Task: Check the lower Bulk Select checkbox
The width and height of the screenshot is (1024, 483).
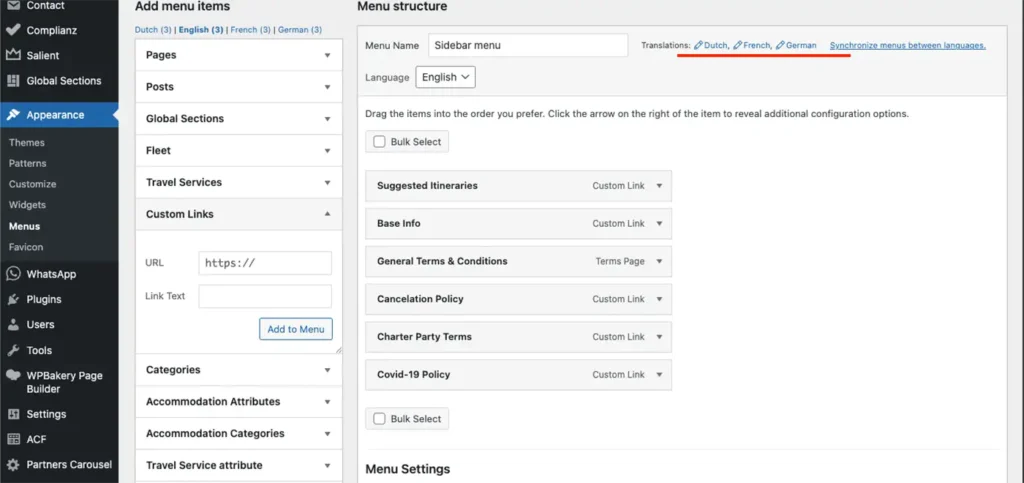Action: [379, 419]
